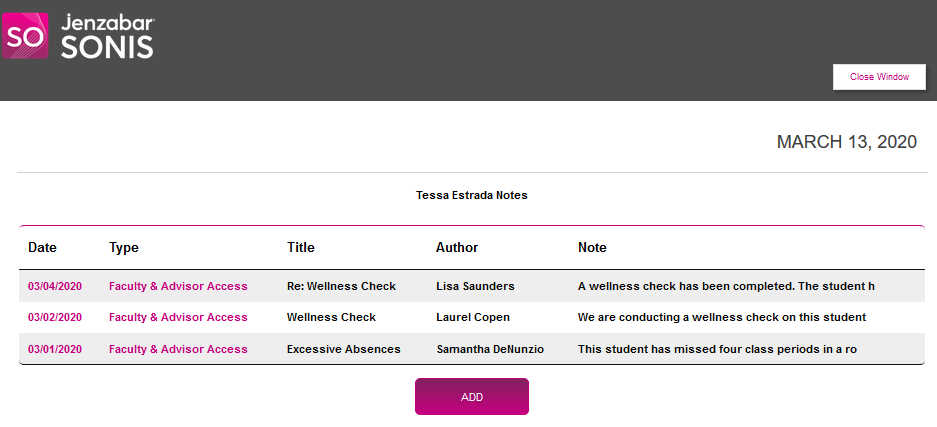Click the ADD button

pos(472,397)
